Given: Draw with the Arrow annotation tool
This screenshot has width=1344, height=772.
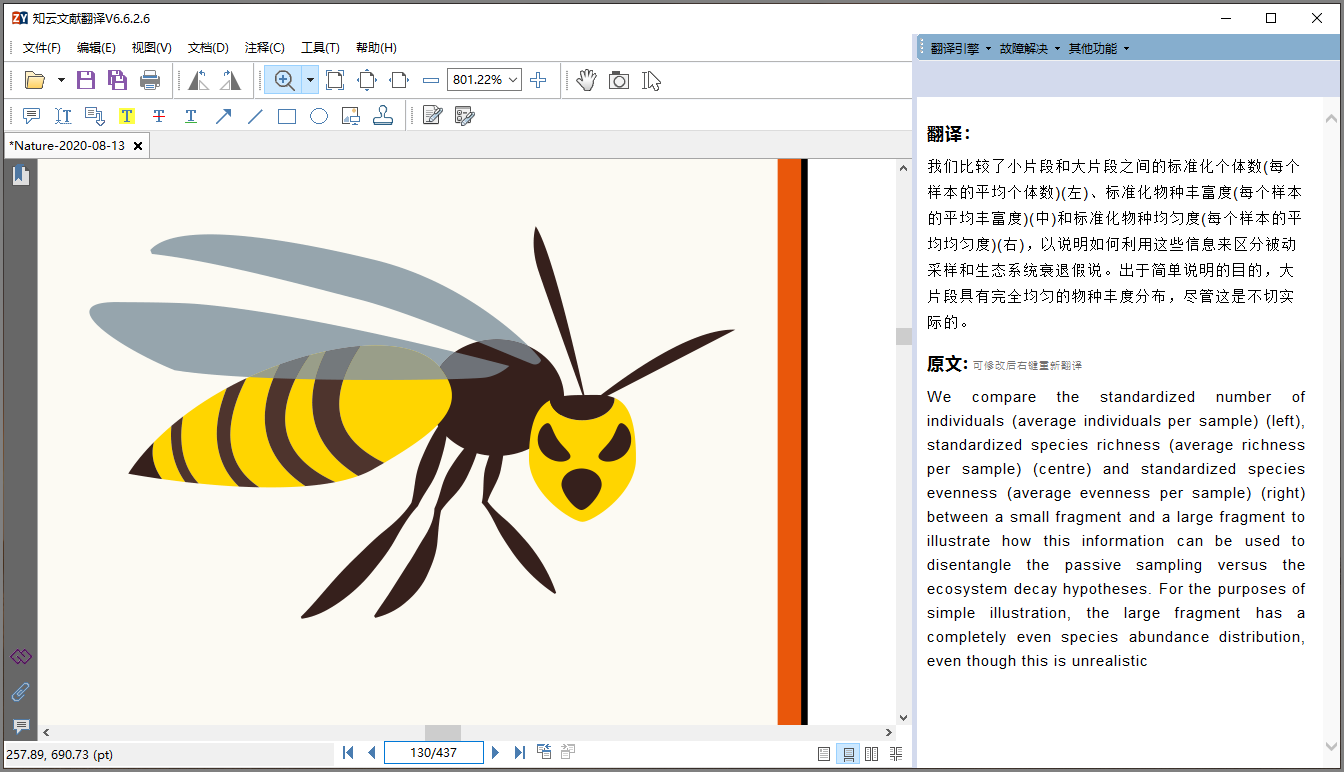Looking at the screenshot, I should tap(223, 116).
